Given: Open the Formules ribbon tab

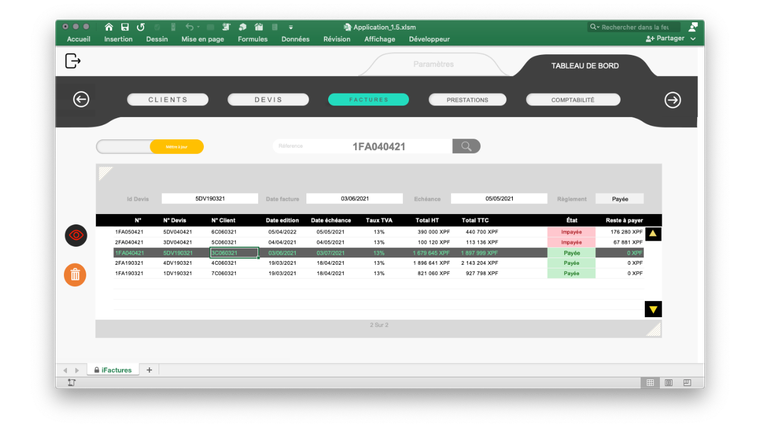Looking at the screenshot, I should click(253, 39).
